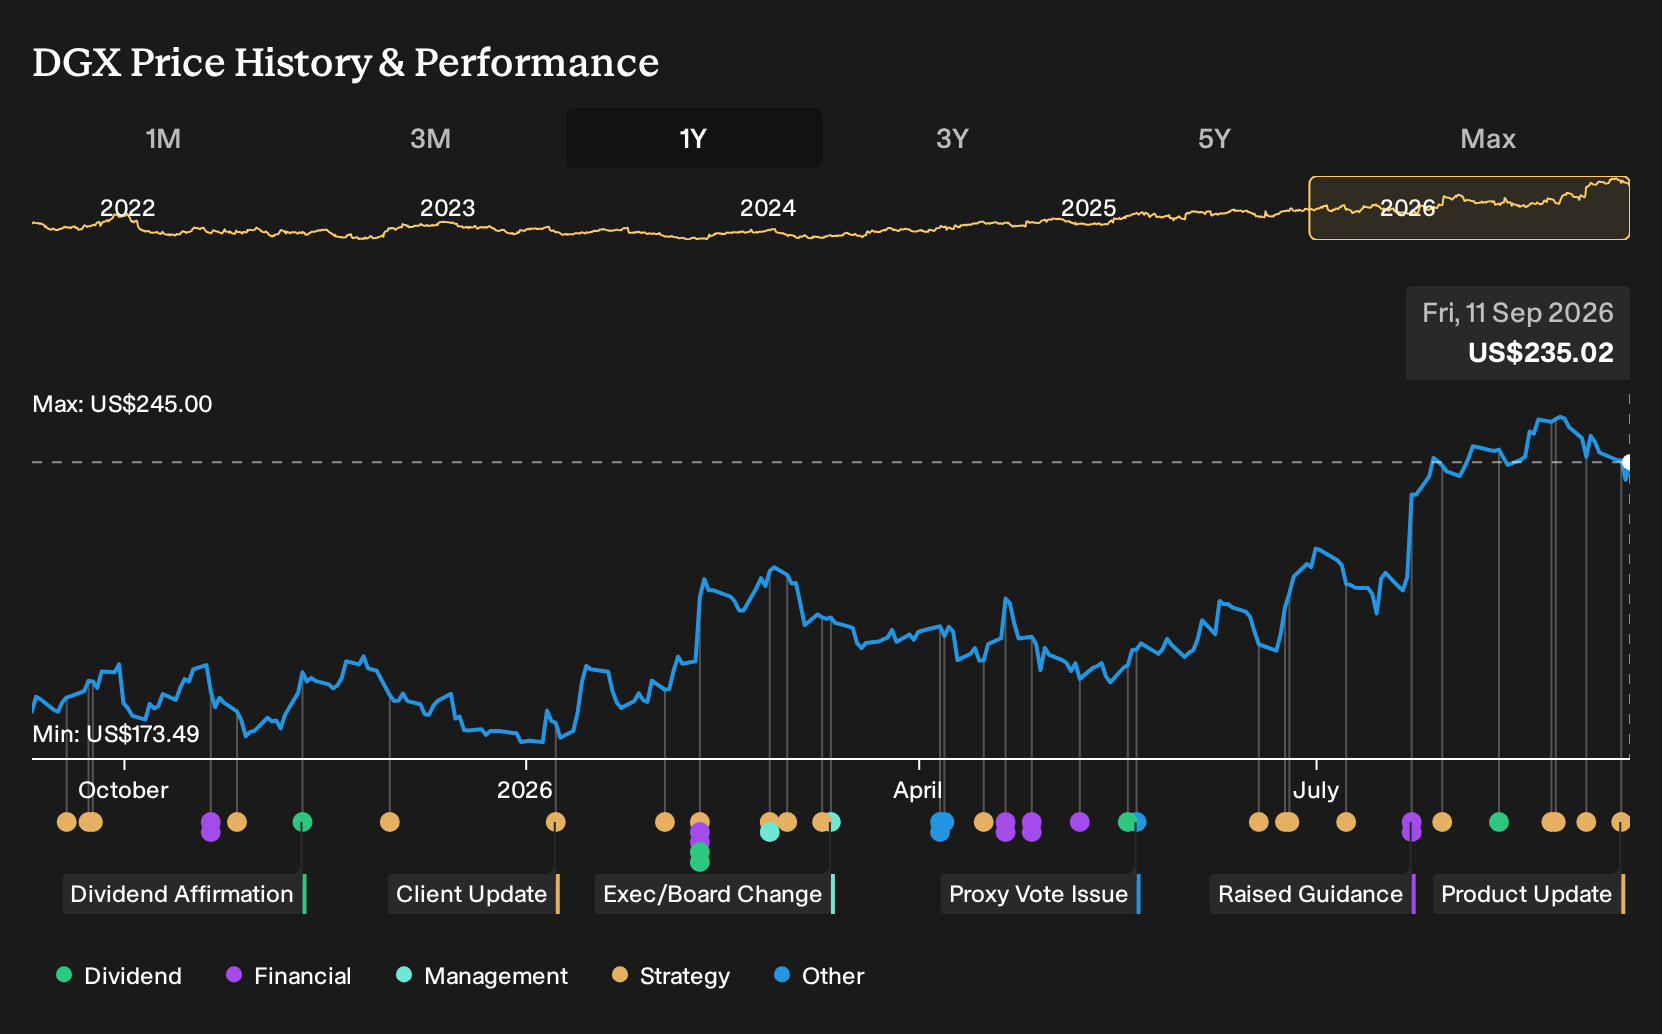Open the Raised Guidance event label

coord(1313,894)
